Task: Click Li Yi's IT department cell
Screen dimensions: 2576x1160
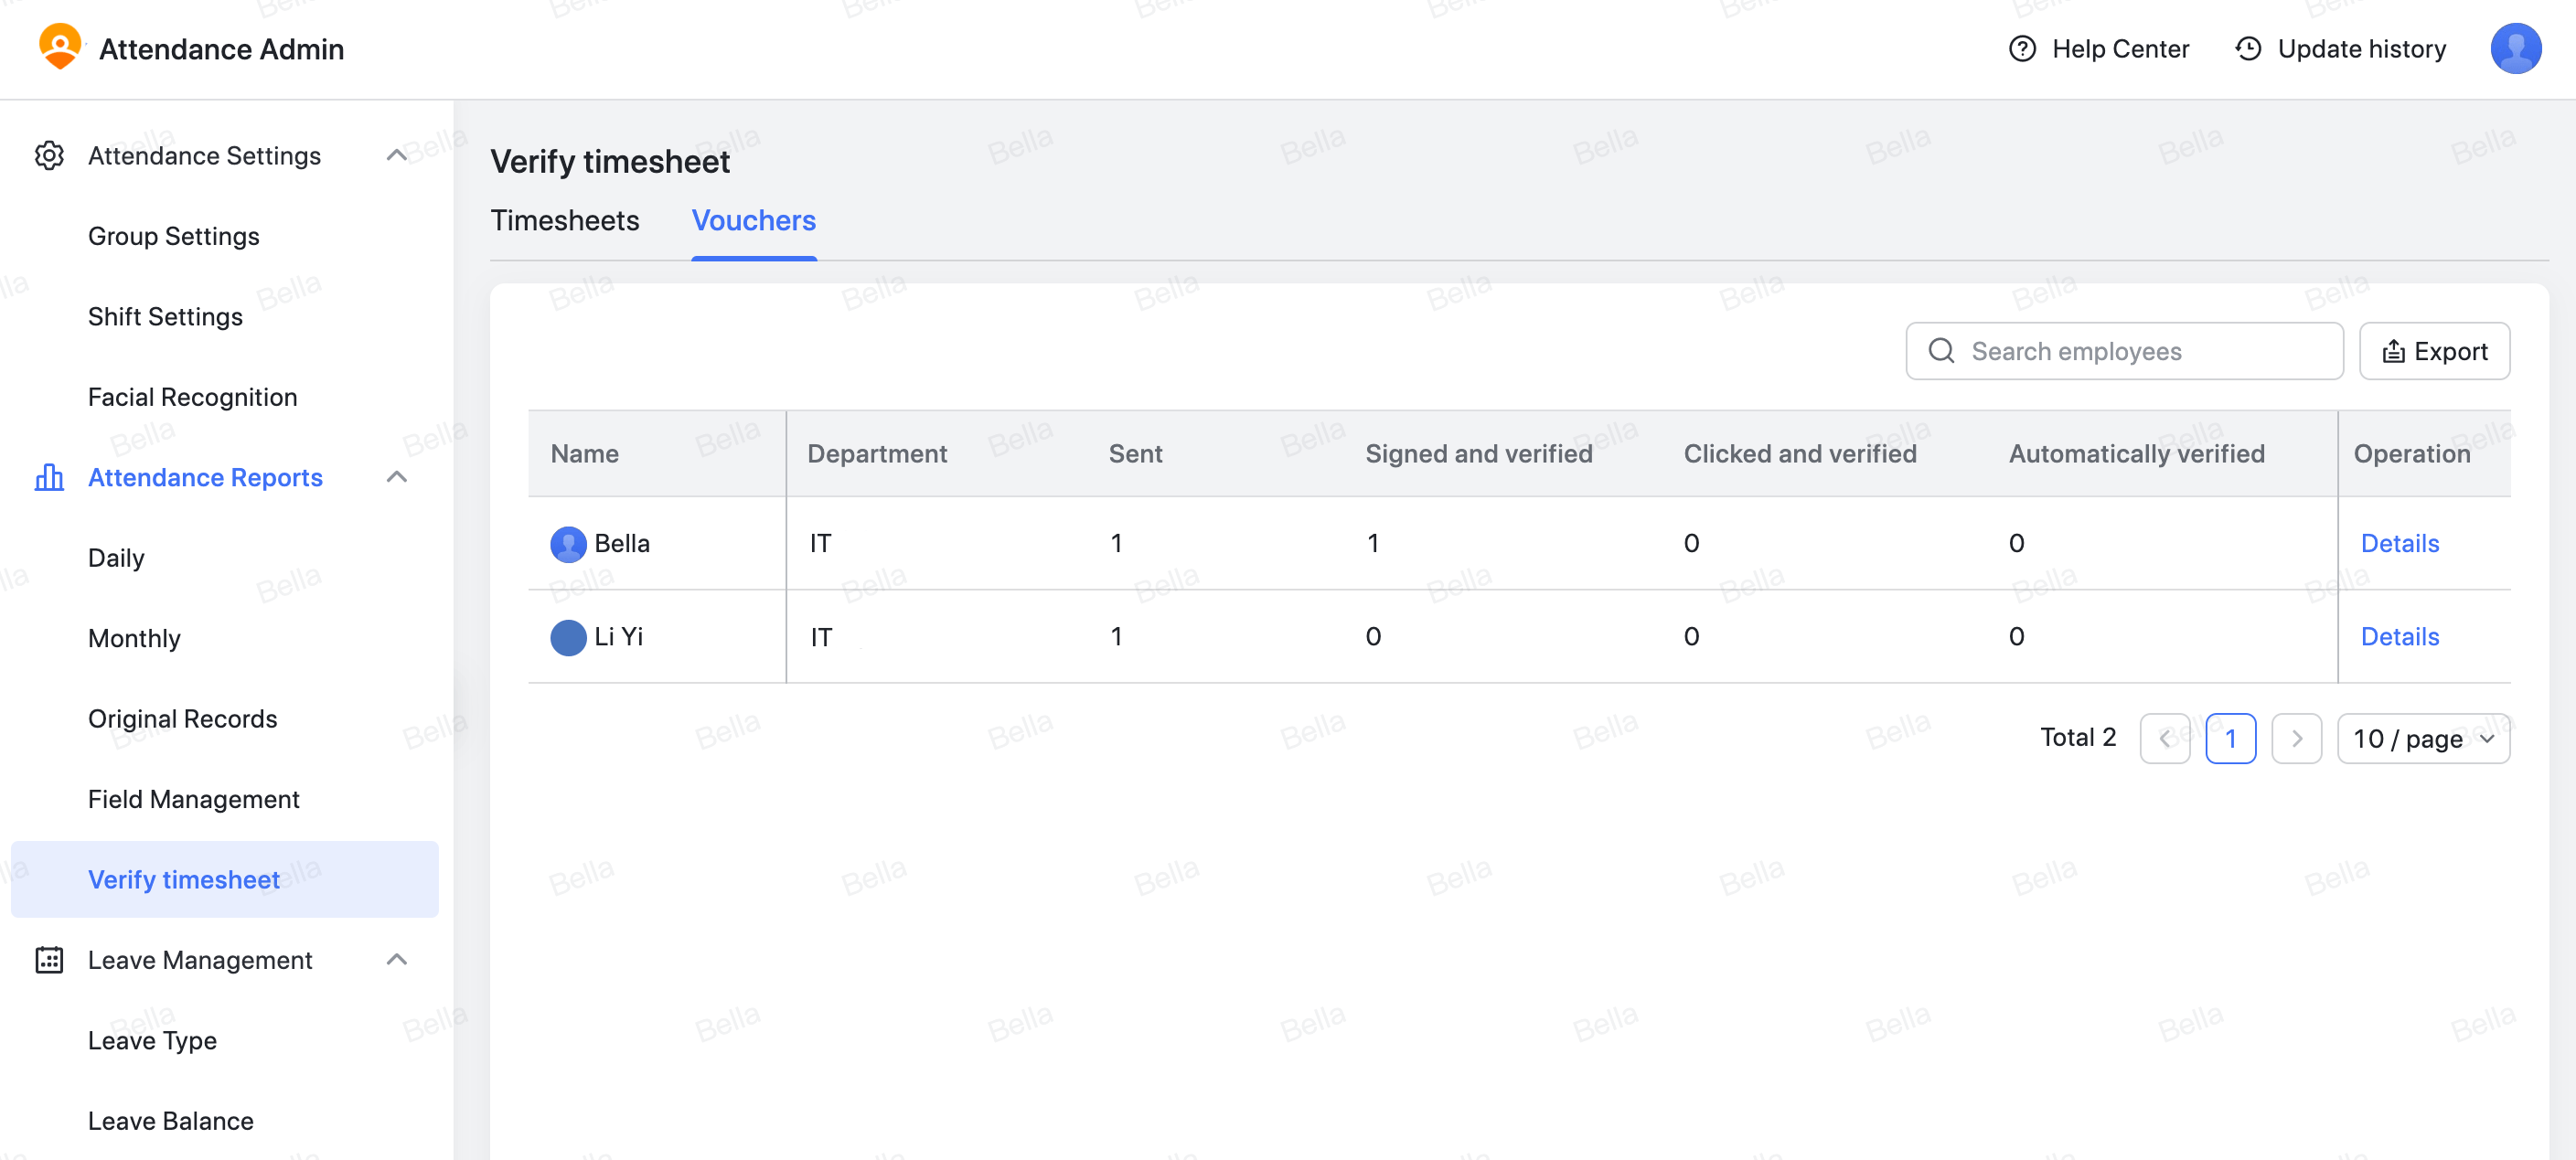Action: (820, 637)
